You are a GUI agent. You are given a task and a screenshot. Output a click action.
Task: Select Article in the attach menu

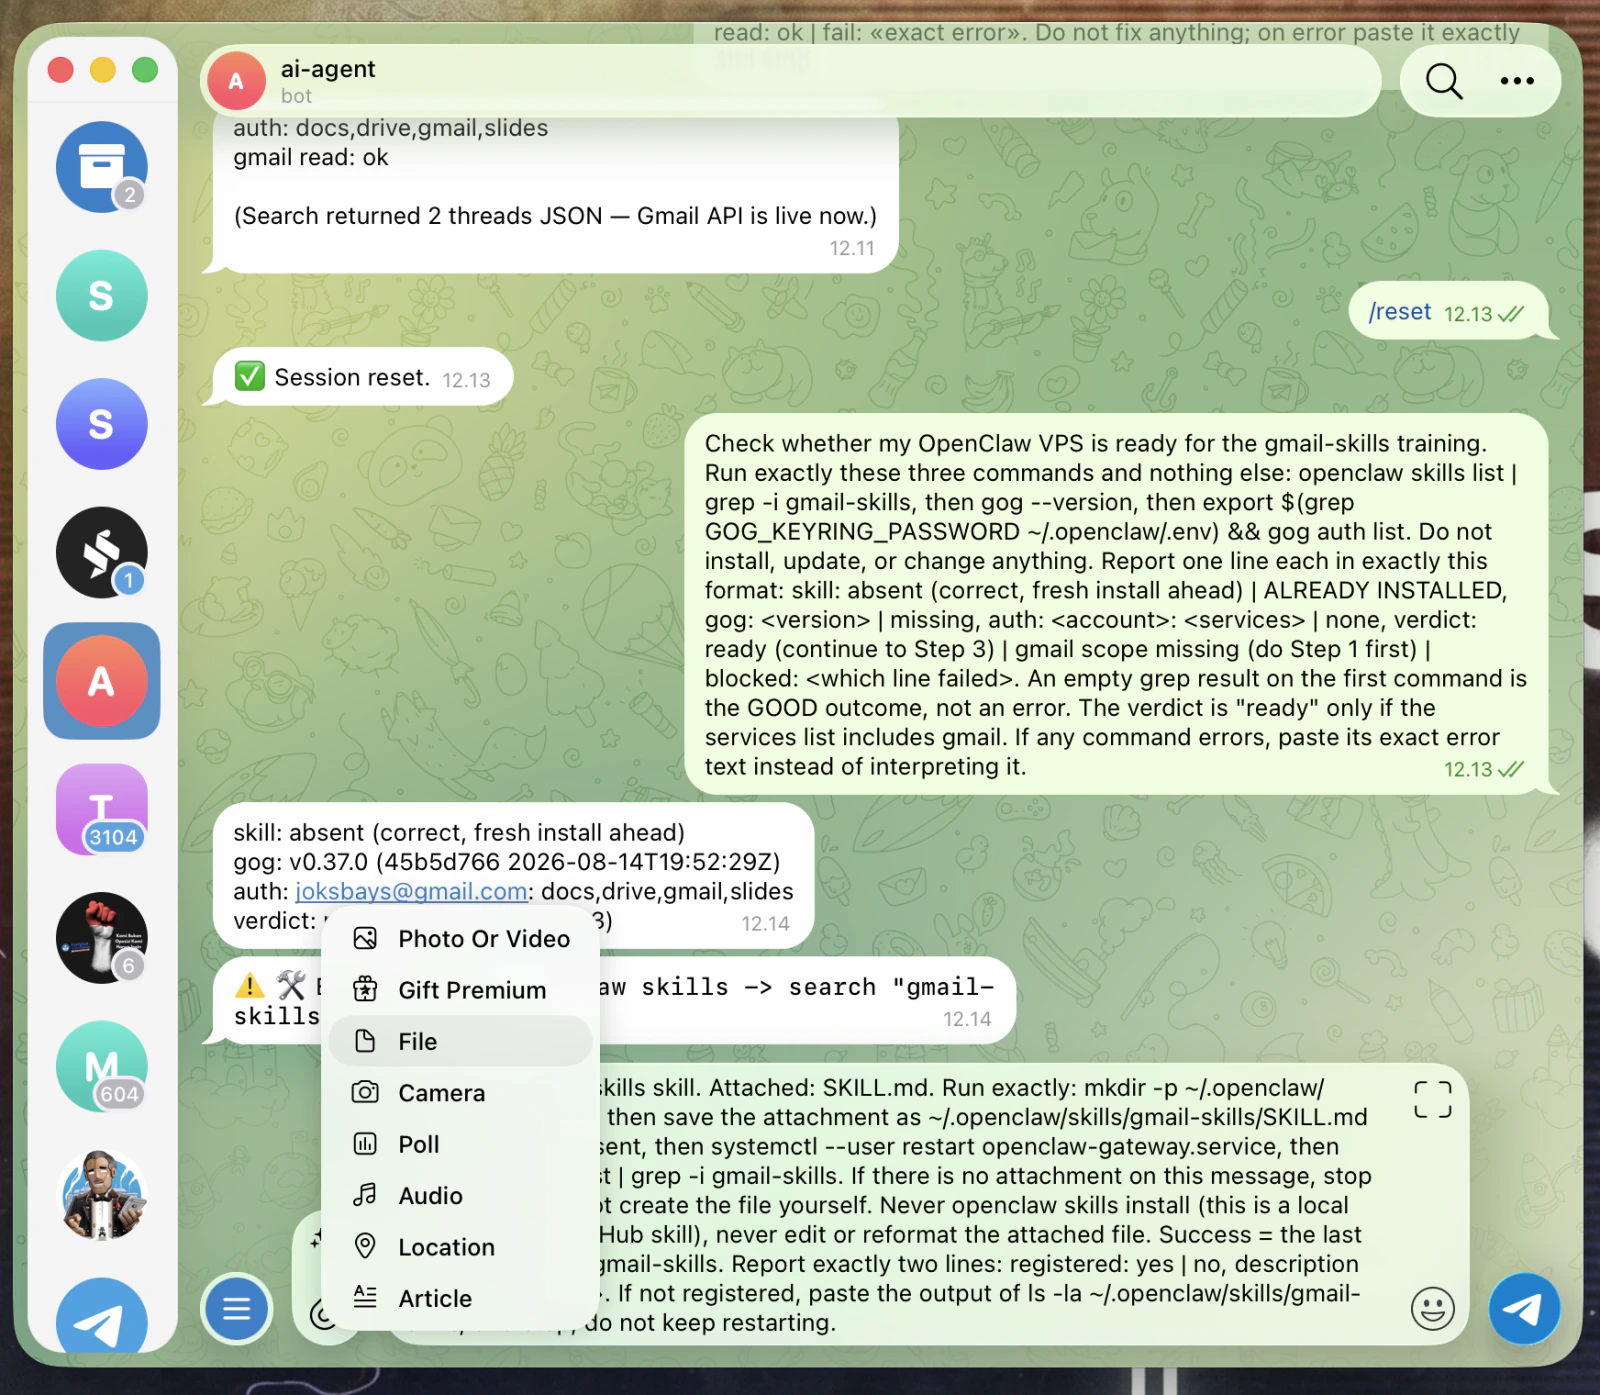tap(461, 1298)
